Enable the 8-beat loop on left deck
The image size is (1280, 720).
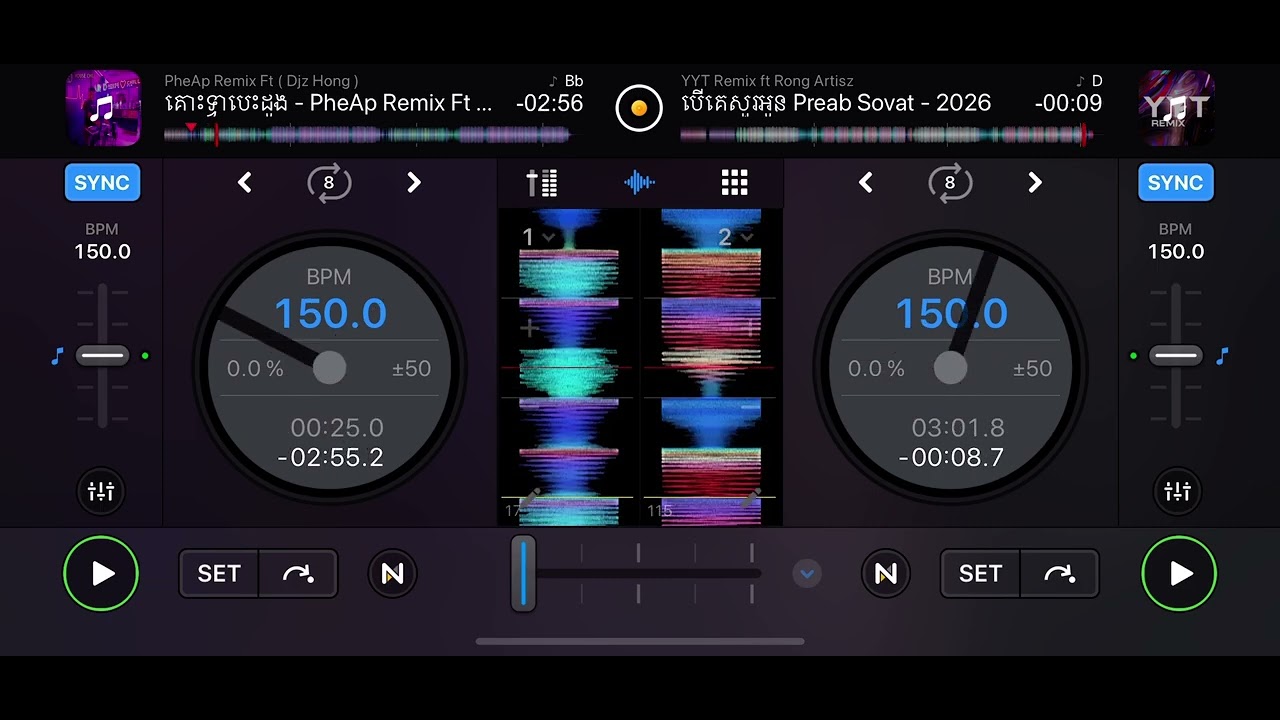(329, 183)
